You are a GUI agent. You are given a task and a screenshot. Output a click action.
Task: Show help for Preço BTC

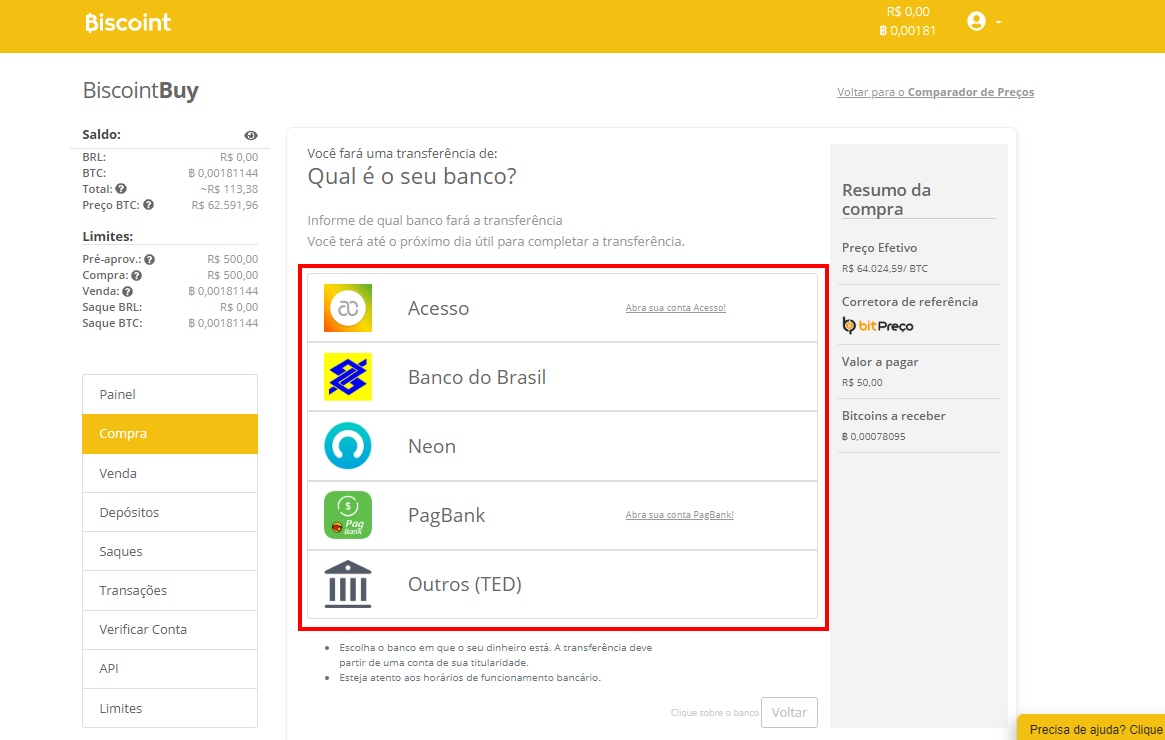149,204
